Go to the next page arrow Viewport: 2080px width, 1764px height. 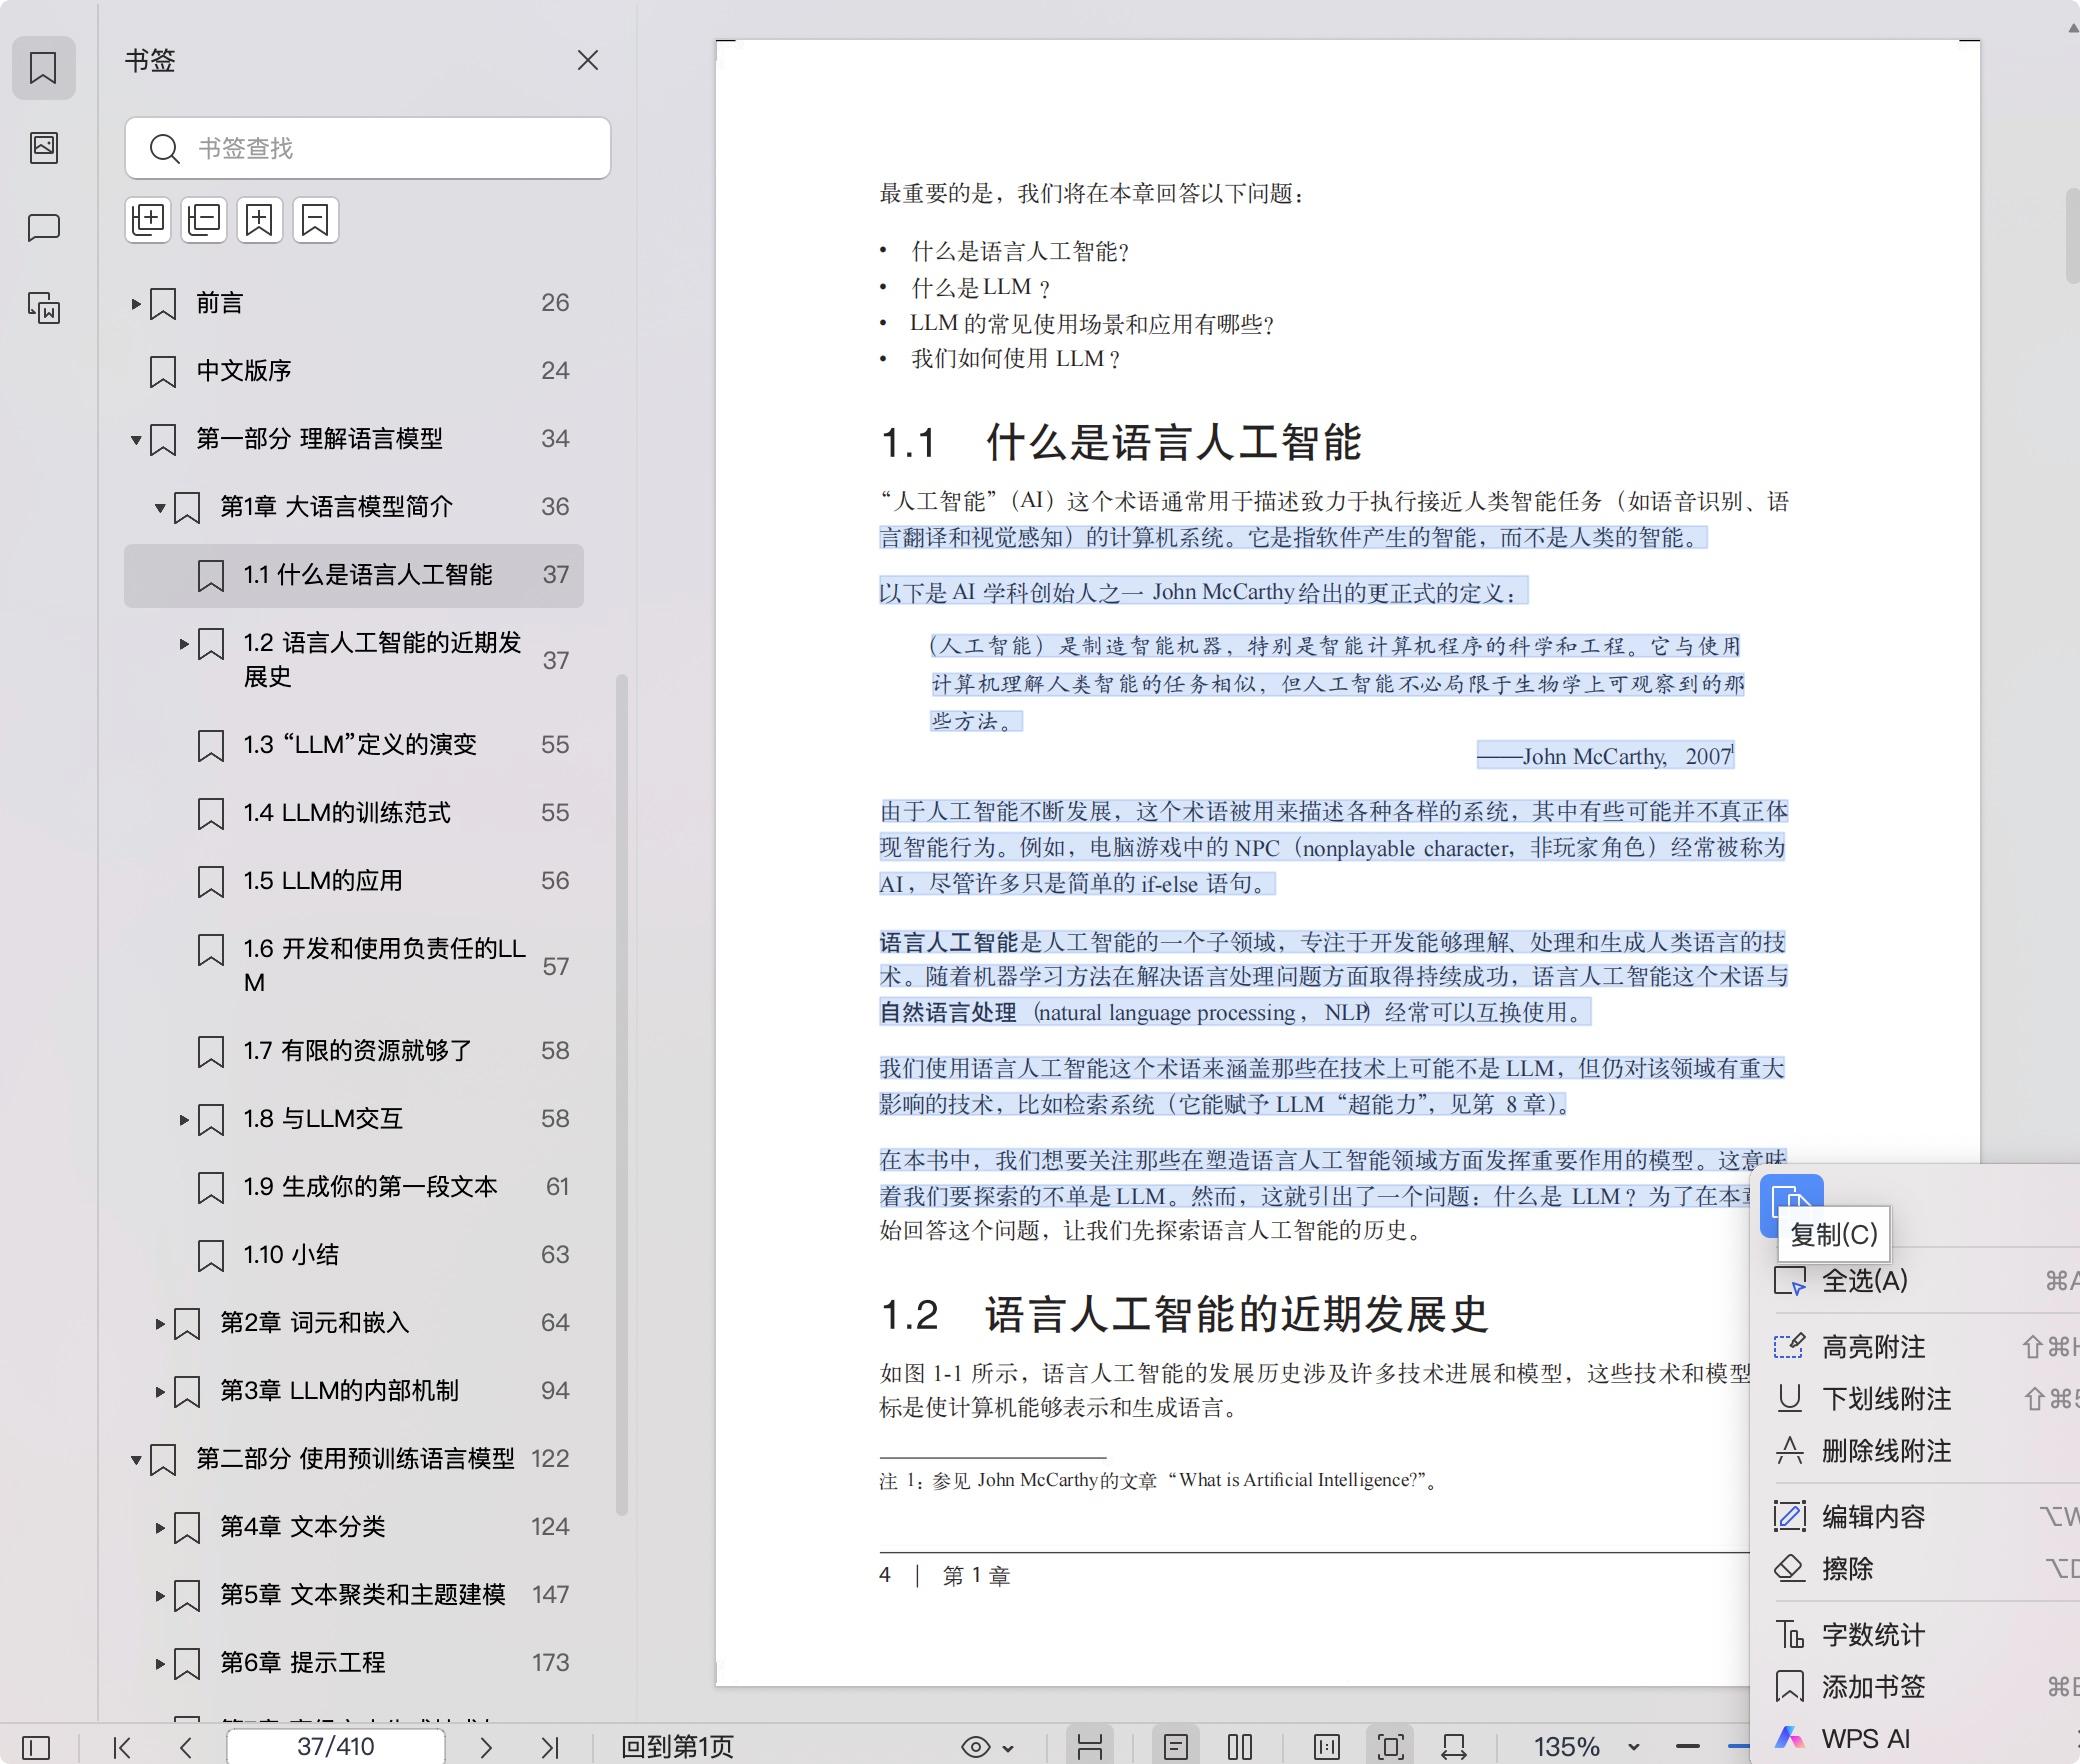pyautogui.click(x=486, y=1747)
